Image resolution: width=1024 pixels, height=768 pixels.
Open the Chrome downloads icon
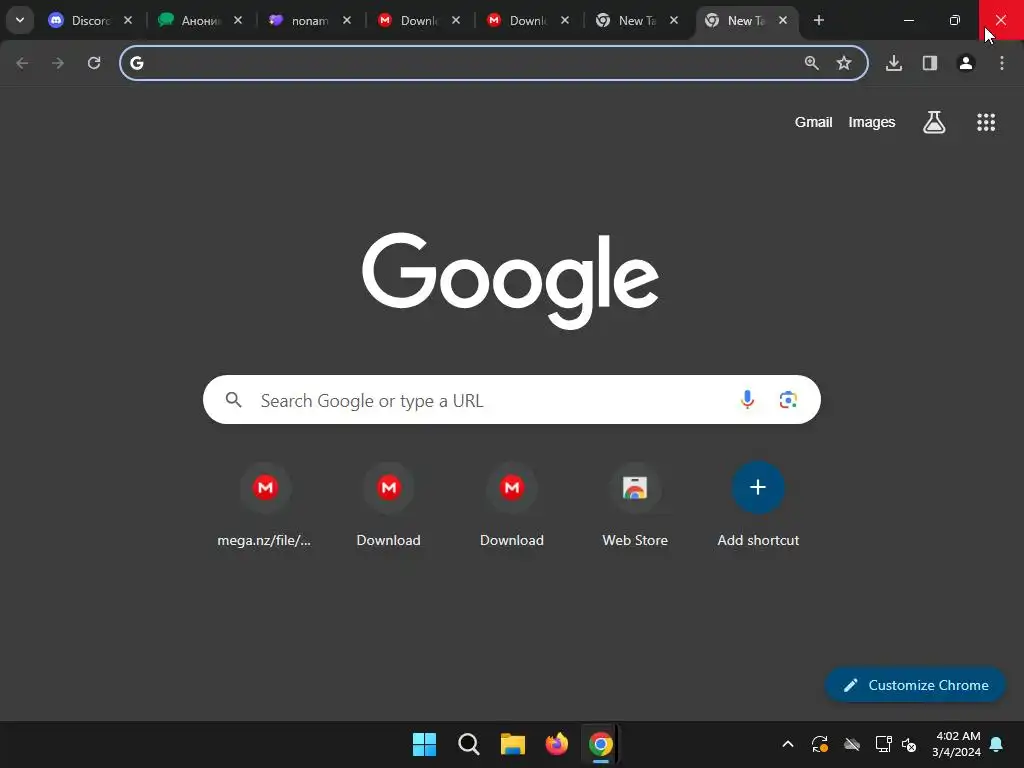click(894, 63)
